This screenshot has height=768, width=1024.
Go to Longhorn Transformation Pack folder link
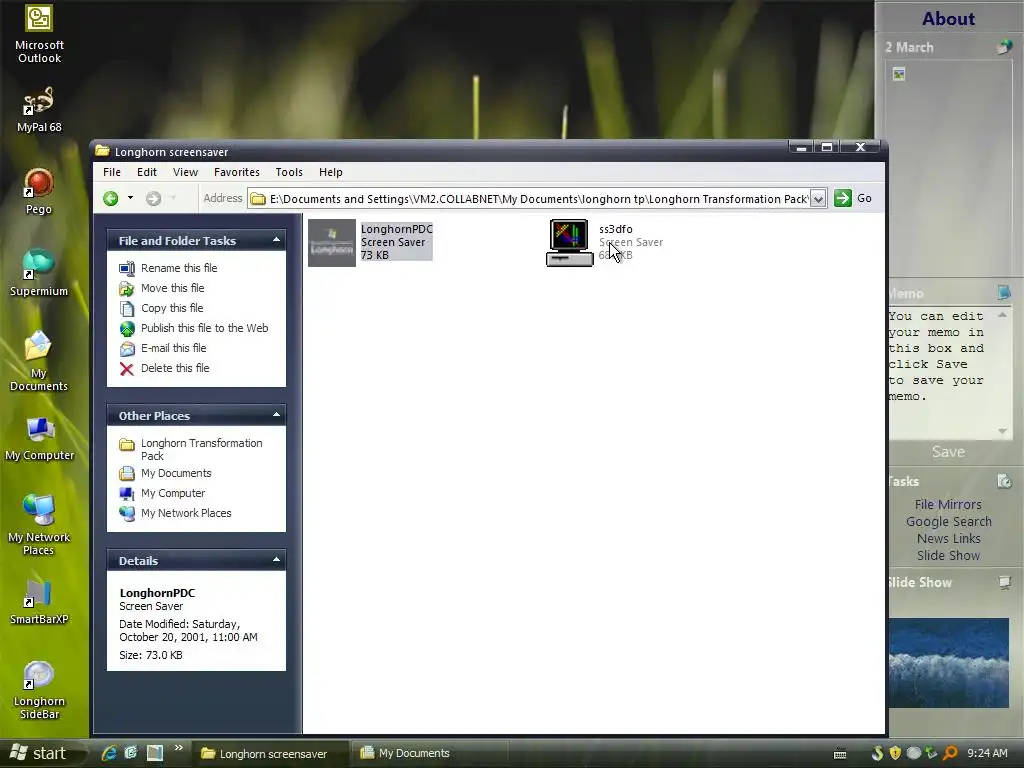click(201, 449)
